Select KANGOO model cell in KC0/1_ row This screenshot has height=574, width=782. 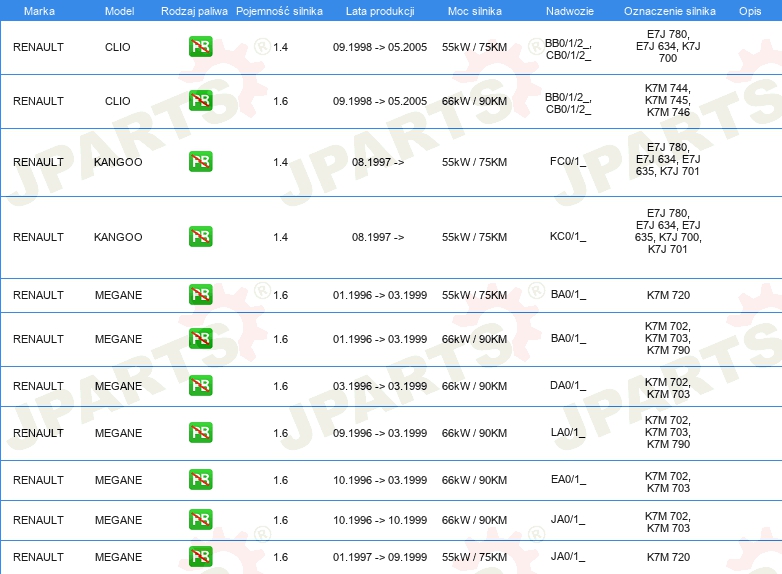(118, 237)
